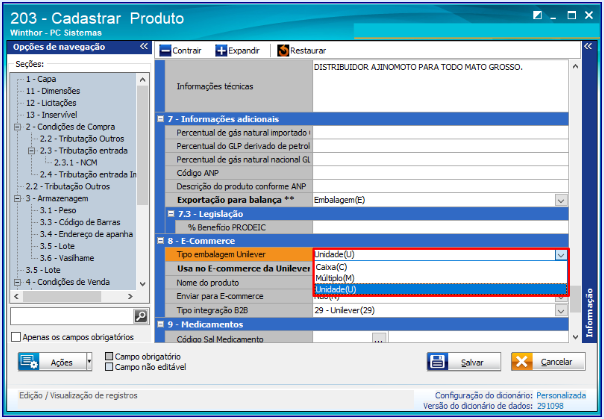604x419 pixels.
Task: Click the section search input field
Action: click(x=72, y=316)
